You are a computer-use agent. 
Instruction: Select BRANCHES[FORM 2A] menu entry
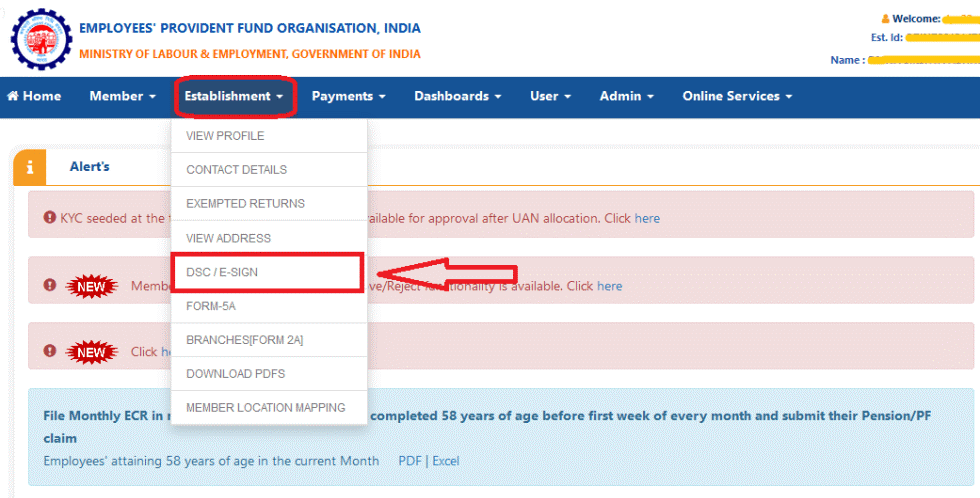[269, 340]
